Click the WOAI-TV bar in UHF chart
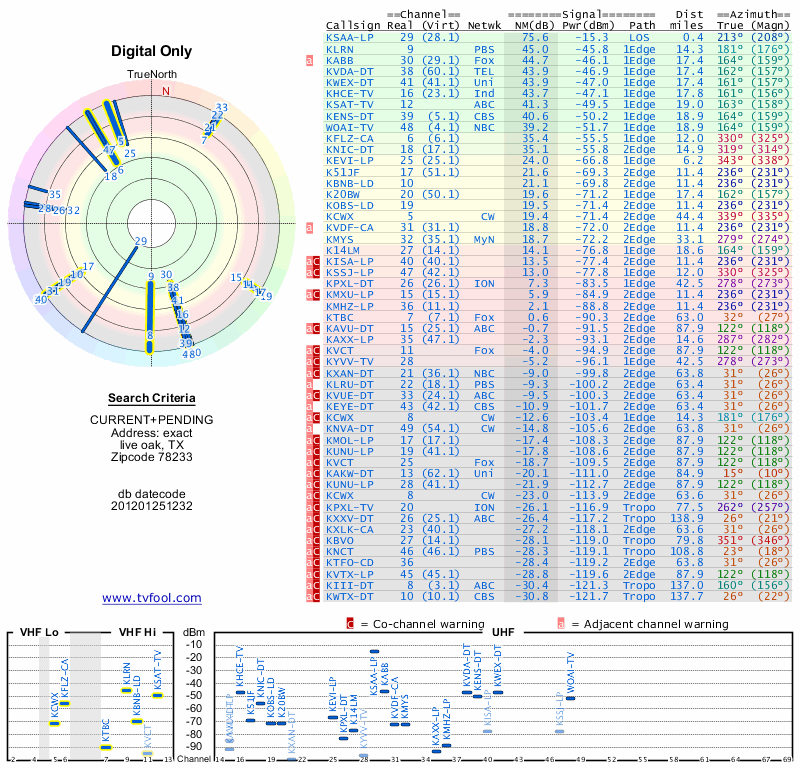800x768 pixels. tap(570, 698)
